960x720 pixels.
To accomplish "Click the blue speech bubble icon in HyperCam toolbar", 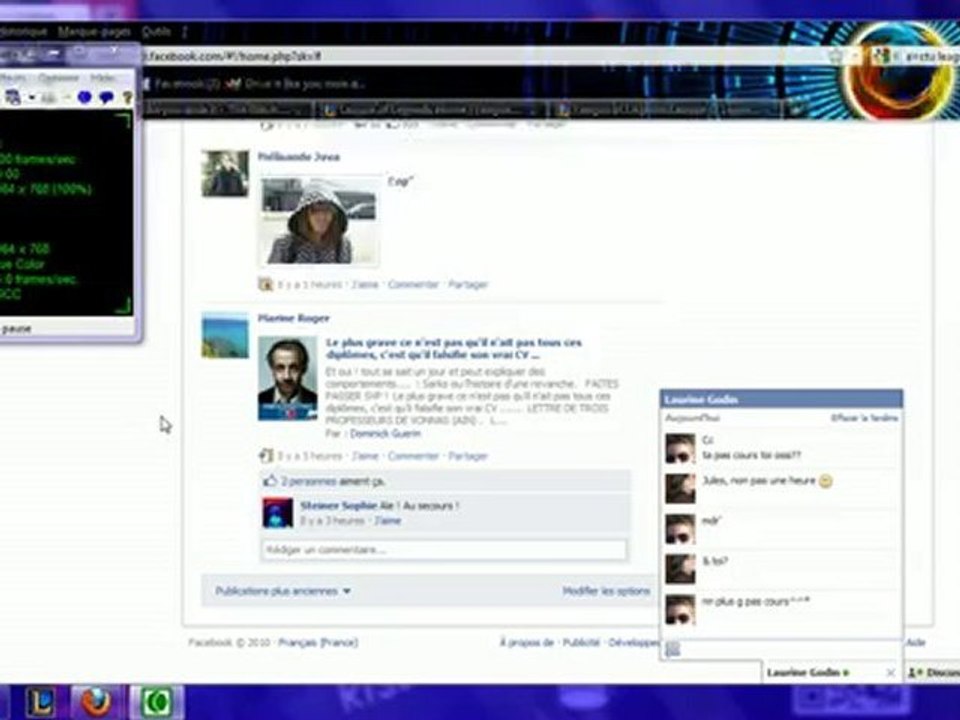I will pyautogui.click(x=107, y=97).
